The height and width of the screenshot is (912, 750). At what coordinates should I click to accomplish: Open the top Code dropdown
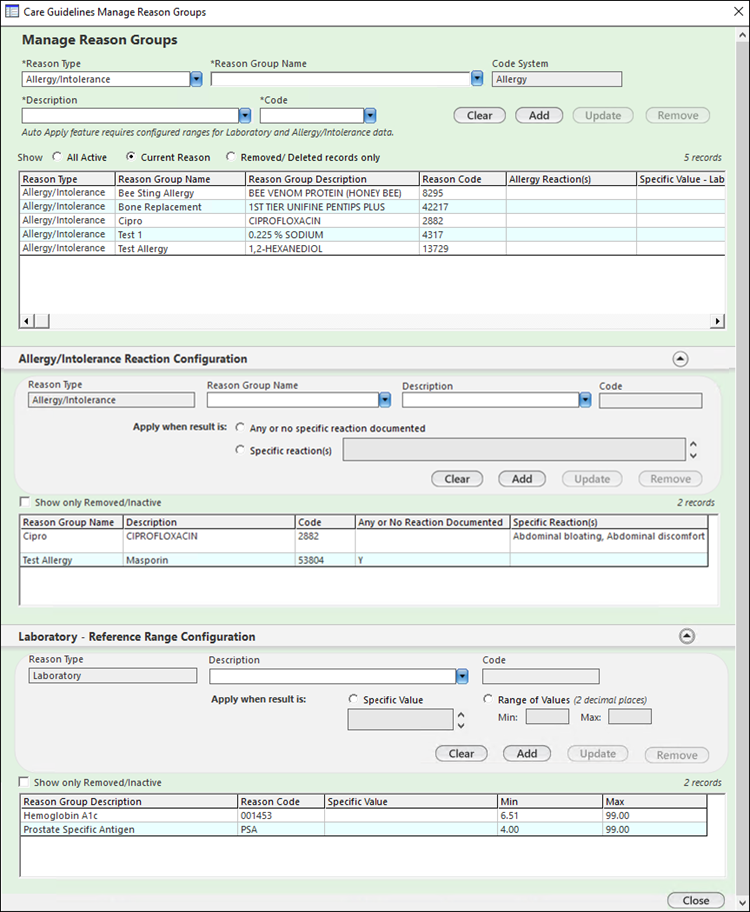pyautogui.click(x=370, y=115)
